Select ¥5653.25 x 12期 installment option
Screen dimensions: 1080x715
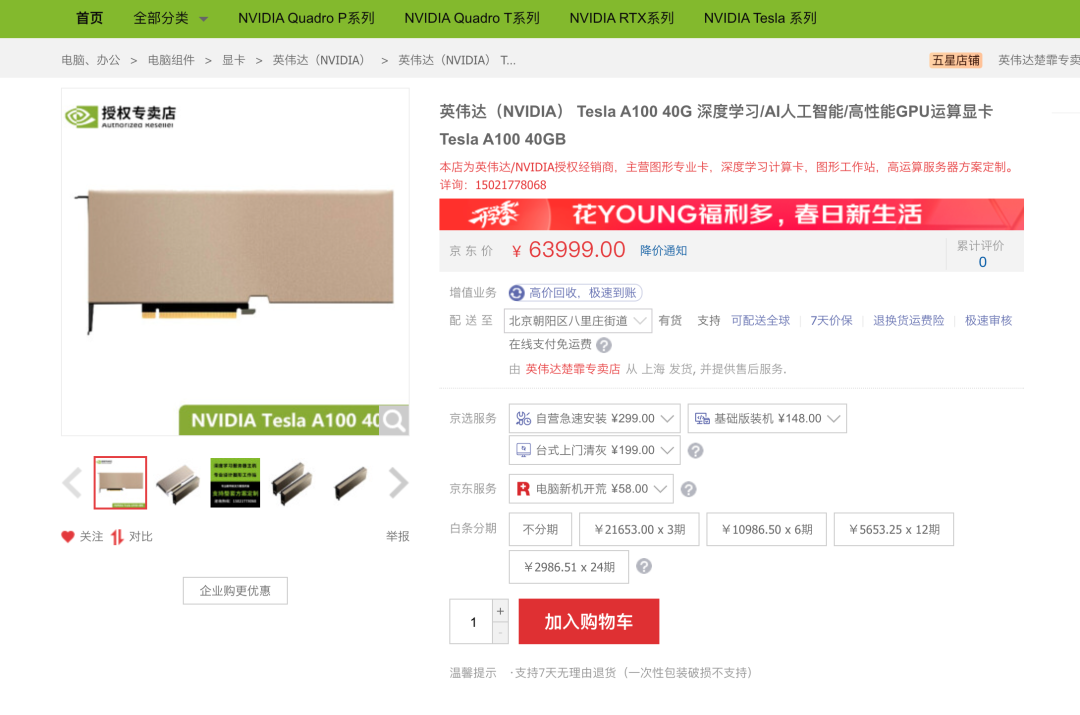[x=894, y=529]
